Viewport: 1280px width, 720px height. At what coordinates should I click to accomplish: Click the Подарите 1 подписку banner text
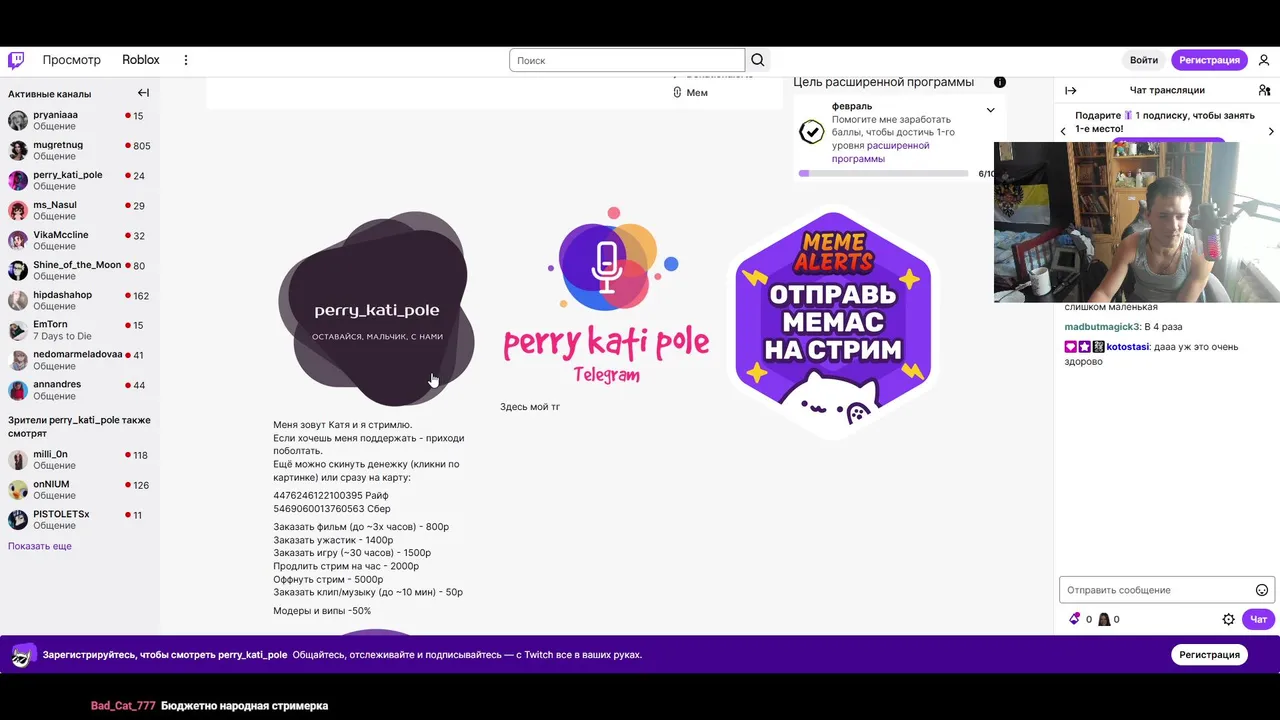click(x=1164, y=122)
